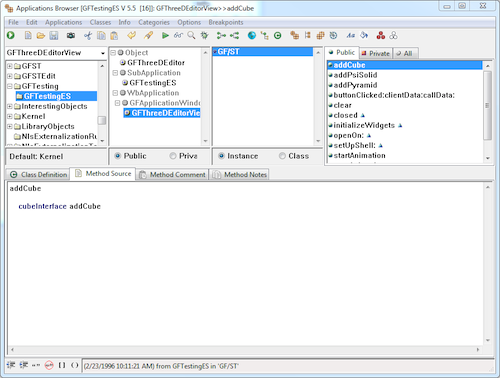This screenshot has height=378, width=500.
Task: Collapse the GFTesting folder
Action: pyautogui.click(x=10, y=86)
